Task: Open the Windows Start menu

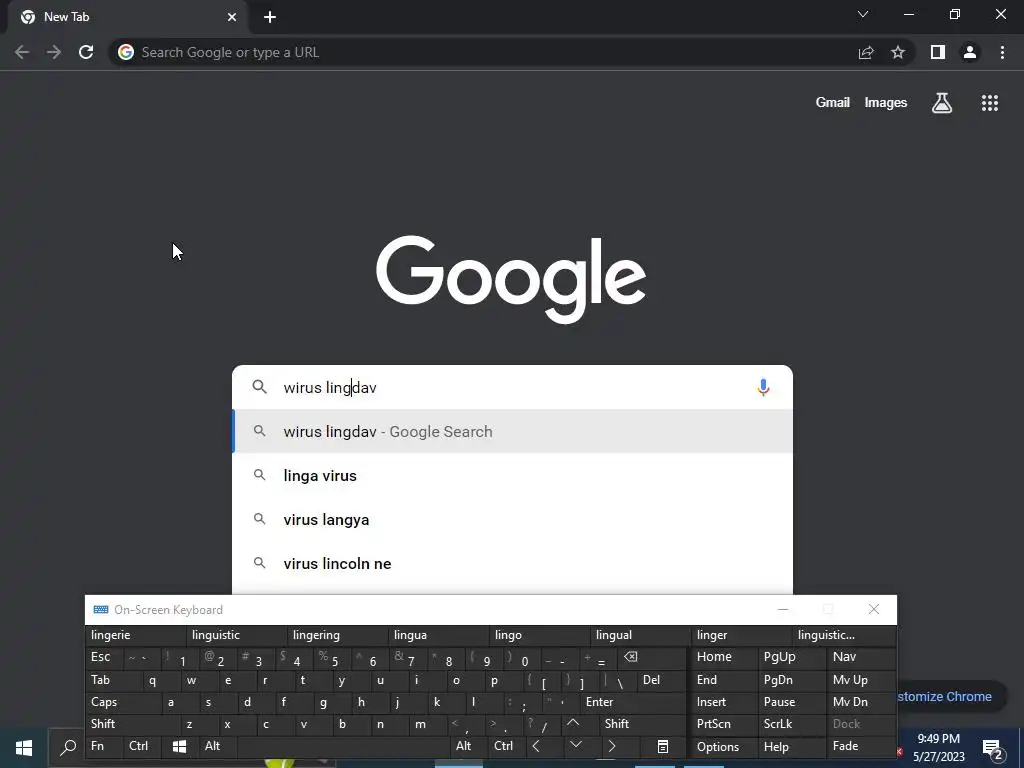Action: tap(24, 748)
